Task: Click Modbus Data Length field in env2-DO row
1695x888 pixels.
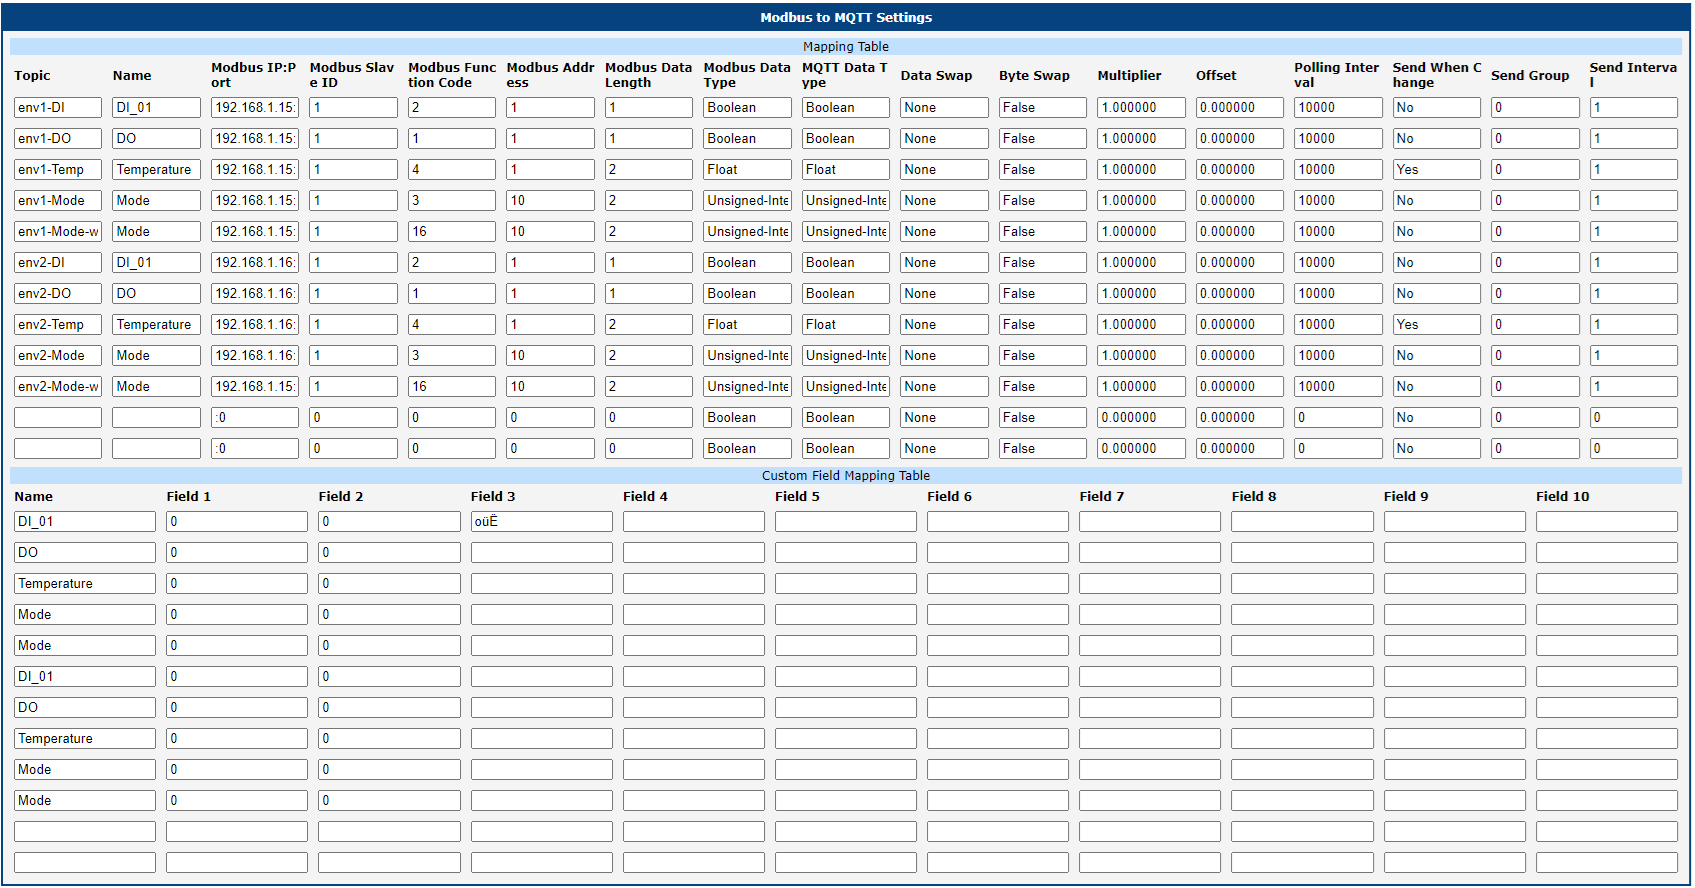Action: [649, 293]
